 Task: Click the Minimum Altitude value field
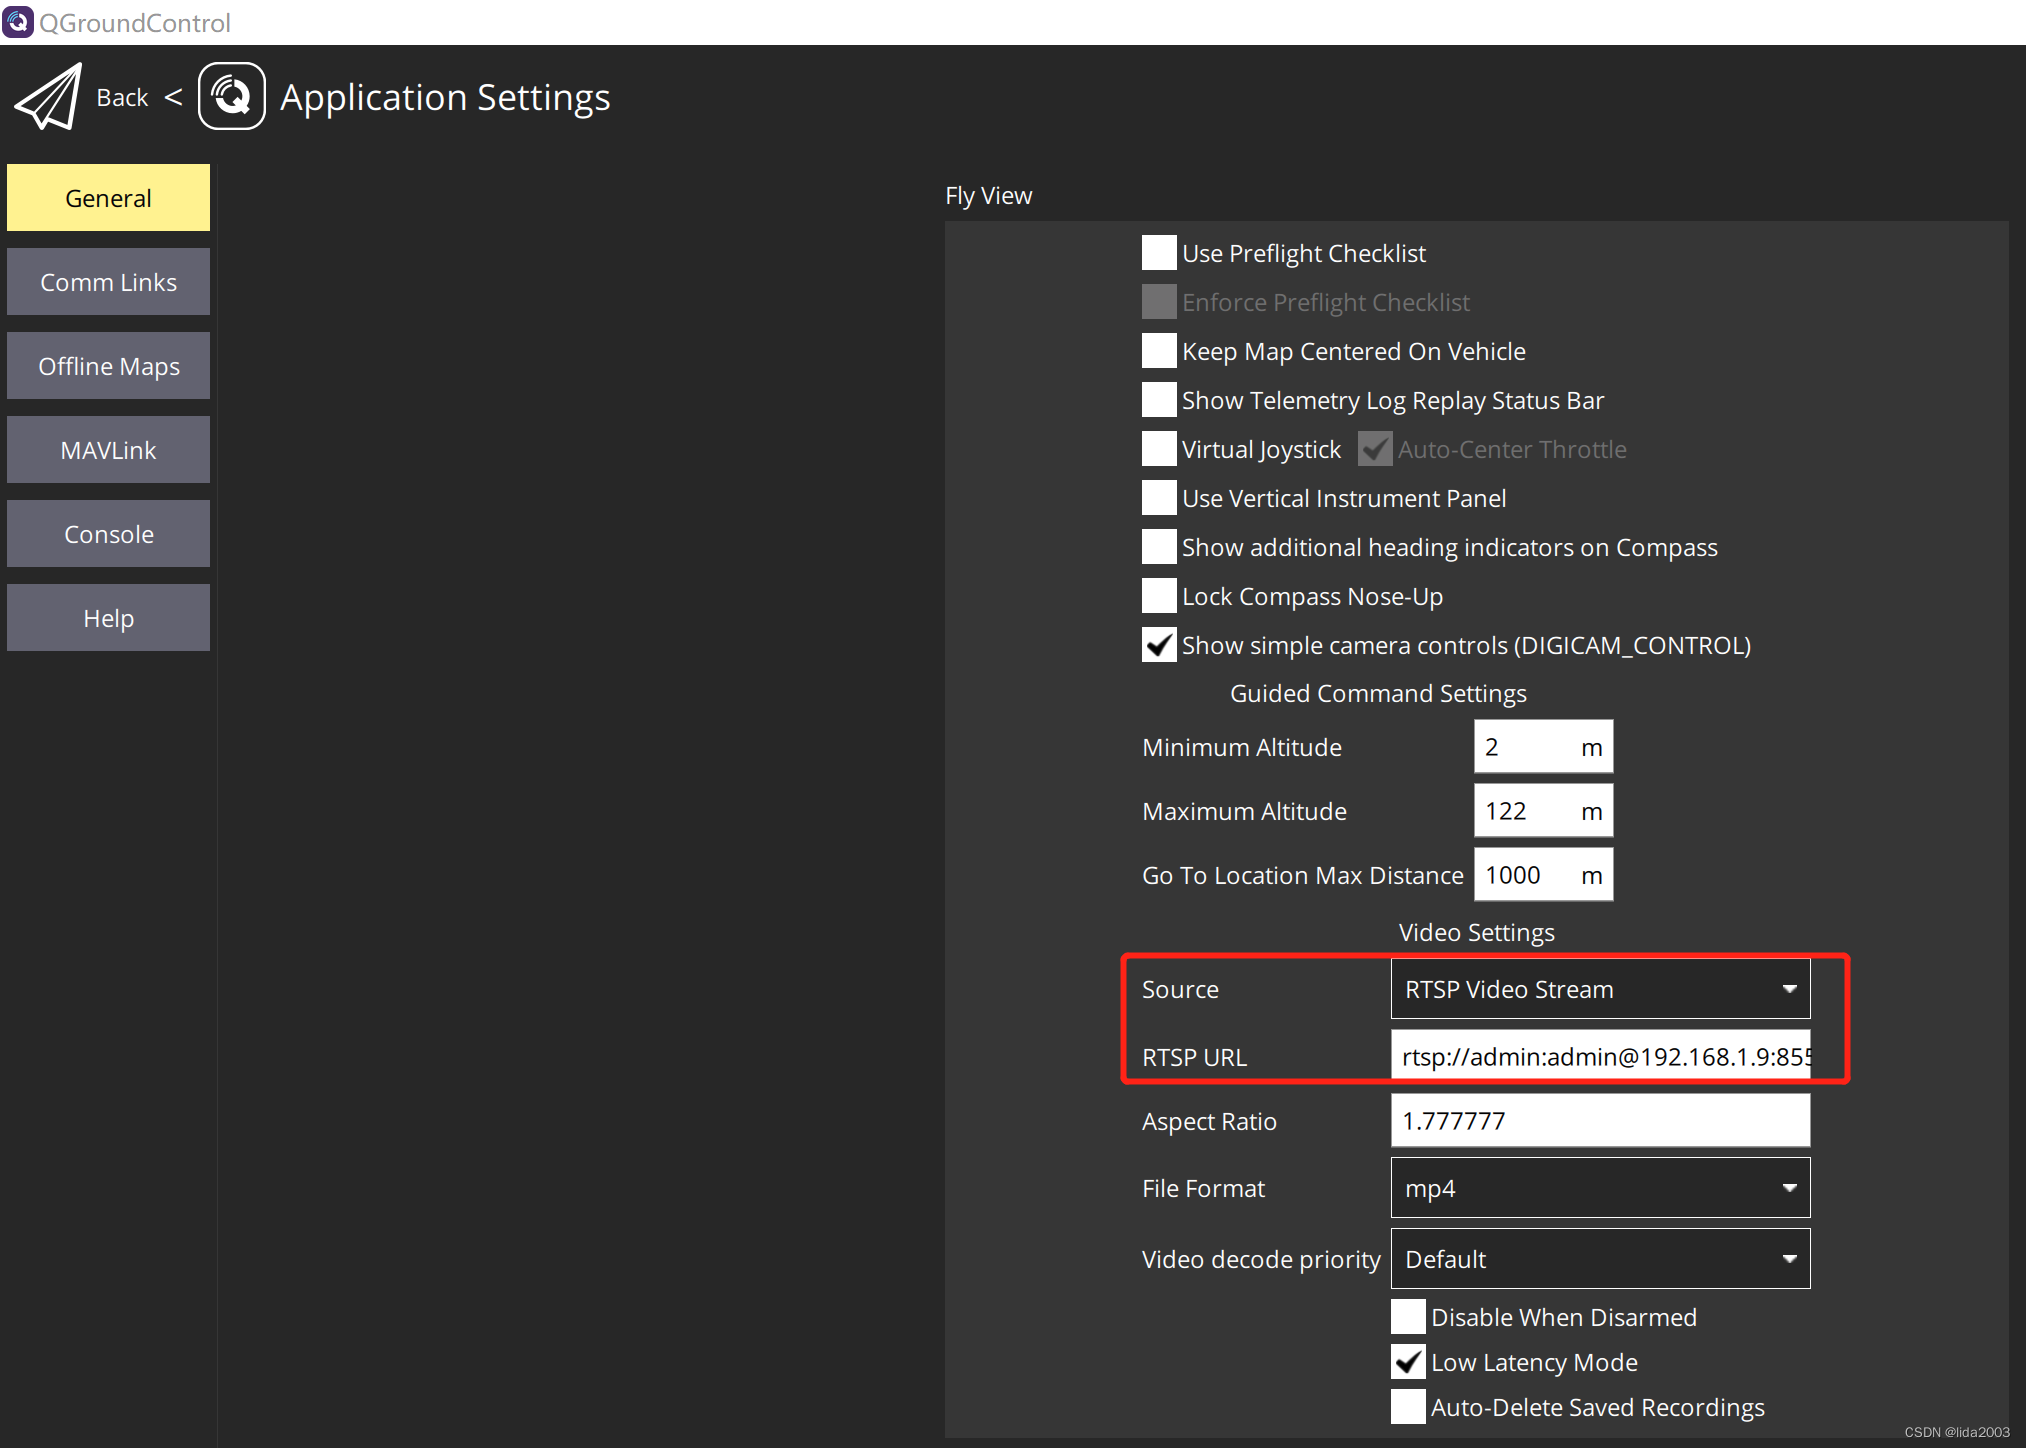pos(1543,747)
